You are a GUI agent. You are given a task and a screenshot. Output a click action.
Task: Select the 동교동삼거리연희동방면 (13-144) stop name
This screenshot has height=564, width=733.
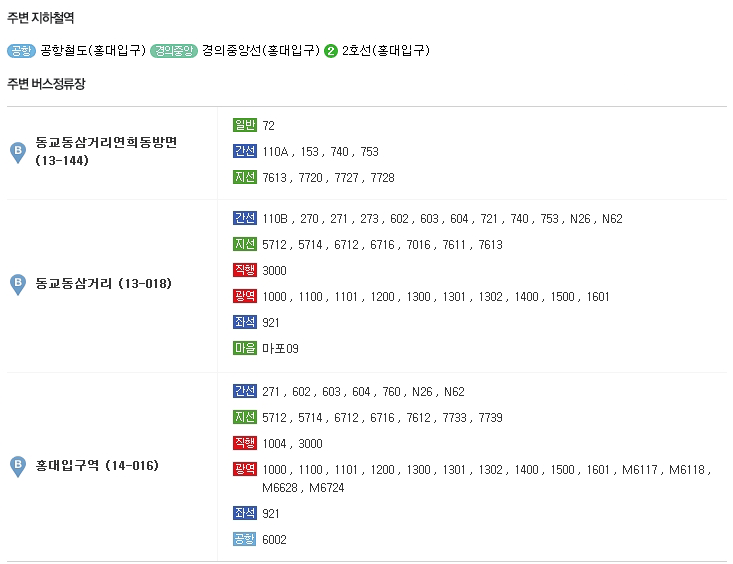106,151
